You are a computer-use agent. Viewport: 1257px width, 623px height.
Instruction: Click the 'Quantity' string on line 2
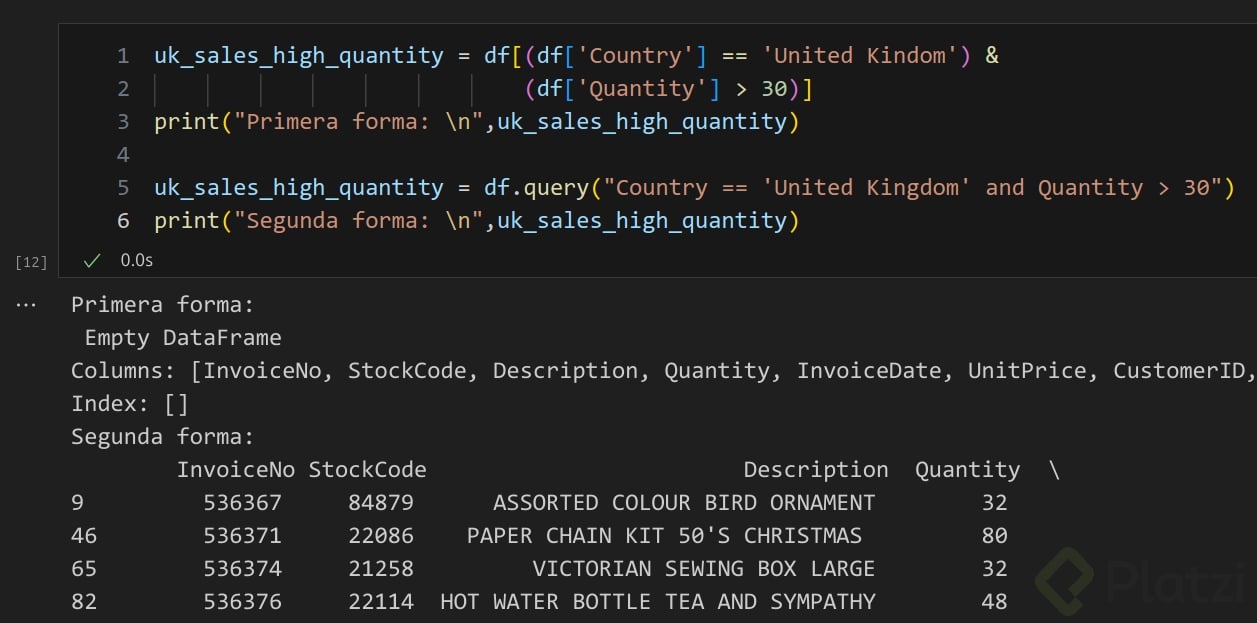coord(654,89)
